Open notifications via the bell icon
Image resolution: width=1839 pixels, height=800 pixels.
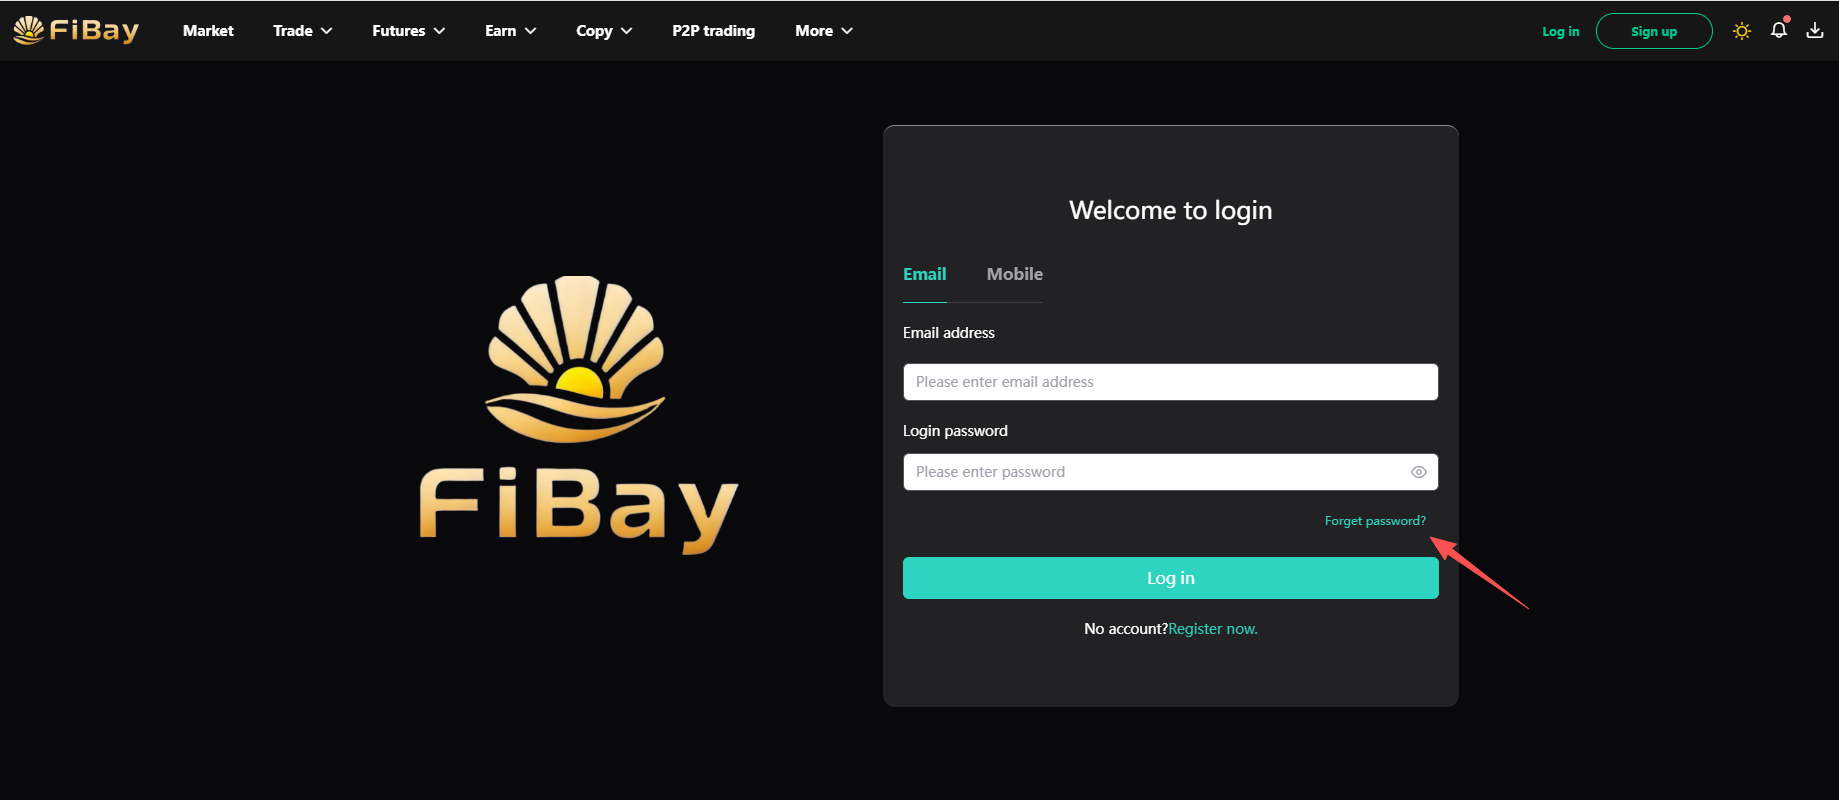[x=1779, y=30]
